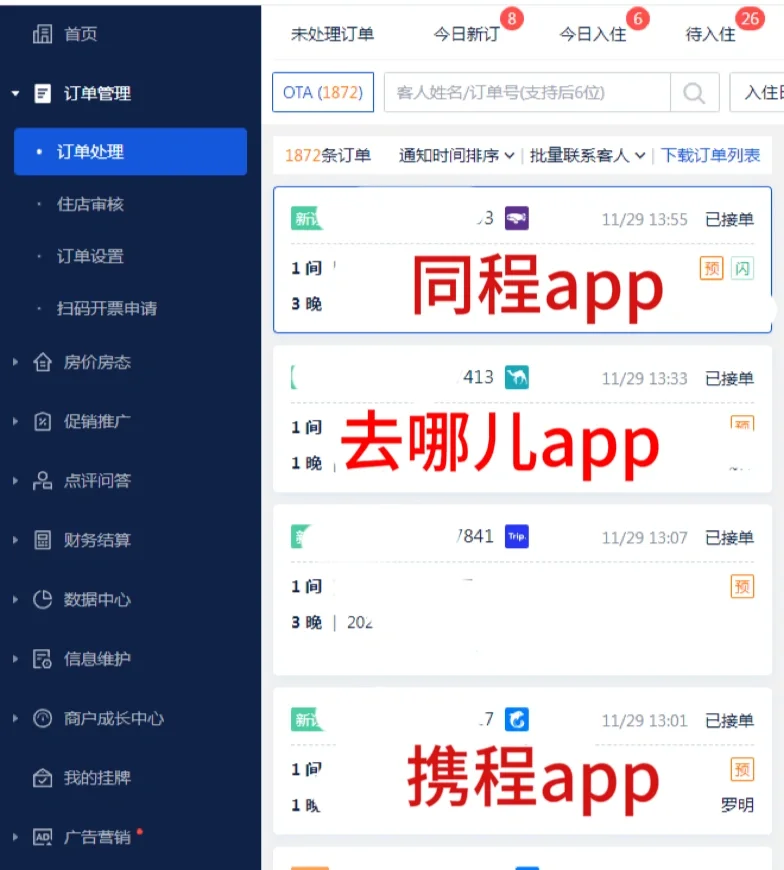This screenshot has width=784, height=870.
Task: Click the 促销推广 percent icon
Action: (x=42, y=422)
